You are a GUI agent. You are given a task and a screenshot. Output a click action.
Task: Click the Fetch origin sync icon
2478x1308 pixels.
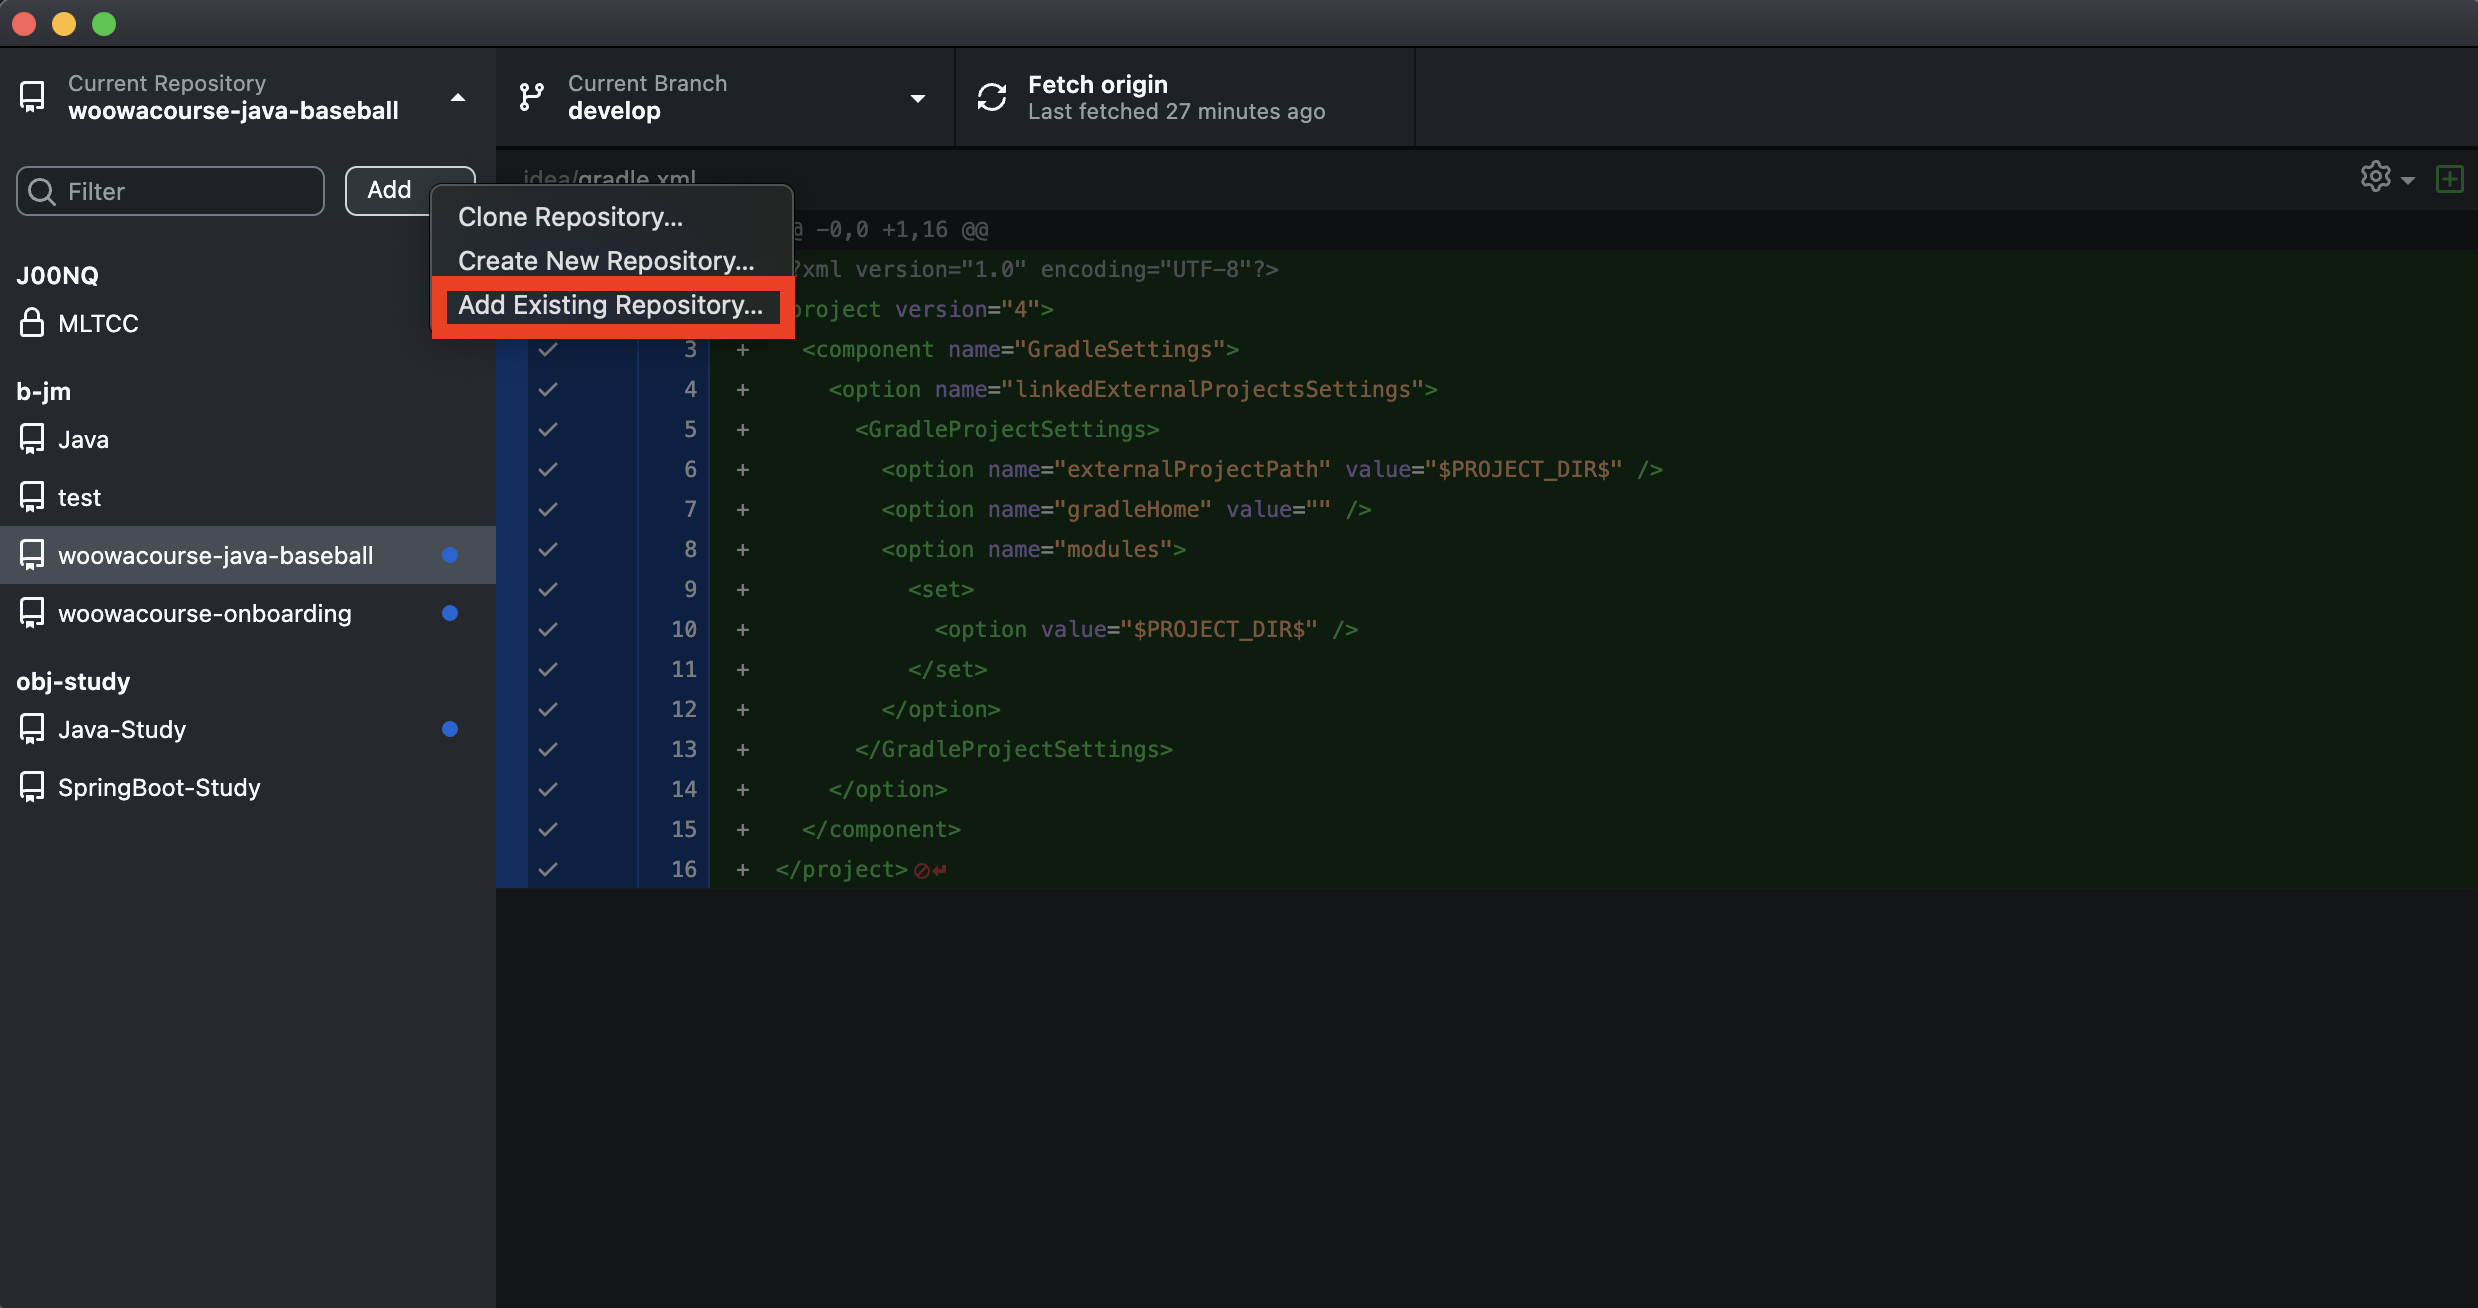[x=991, y=97]
